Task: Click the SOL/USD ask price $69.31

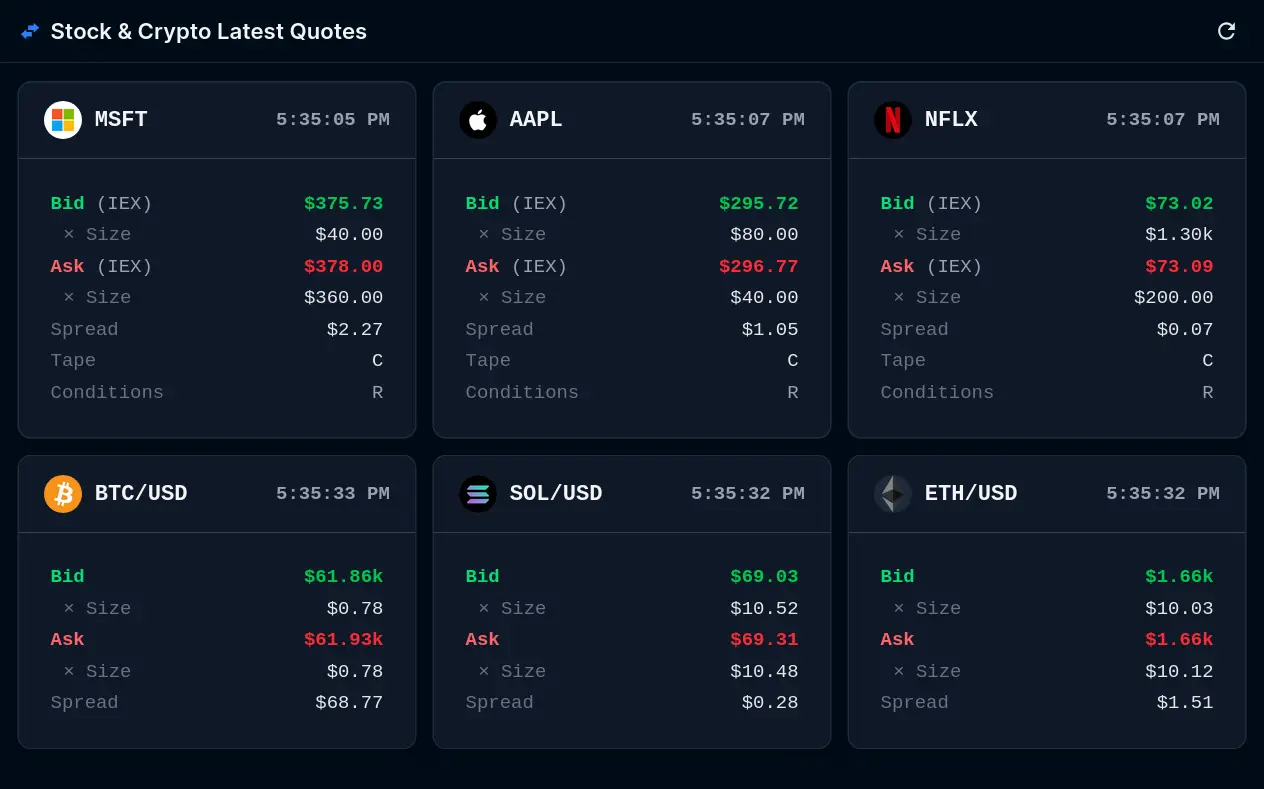Action: tap(765, 640)
